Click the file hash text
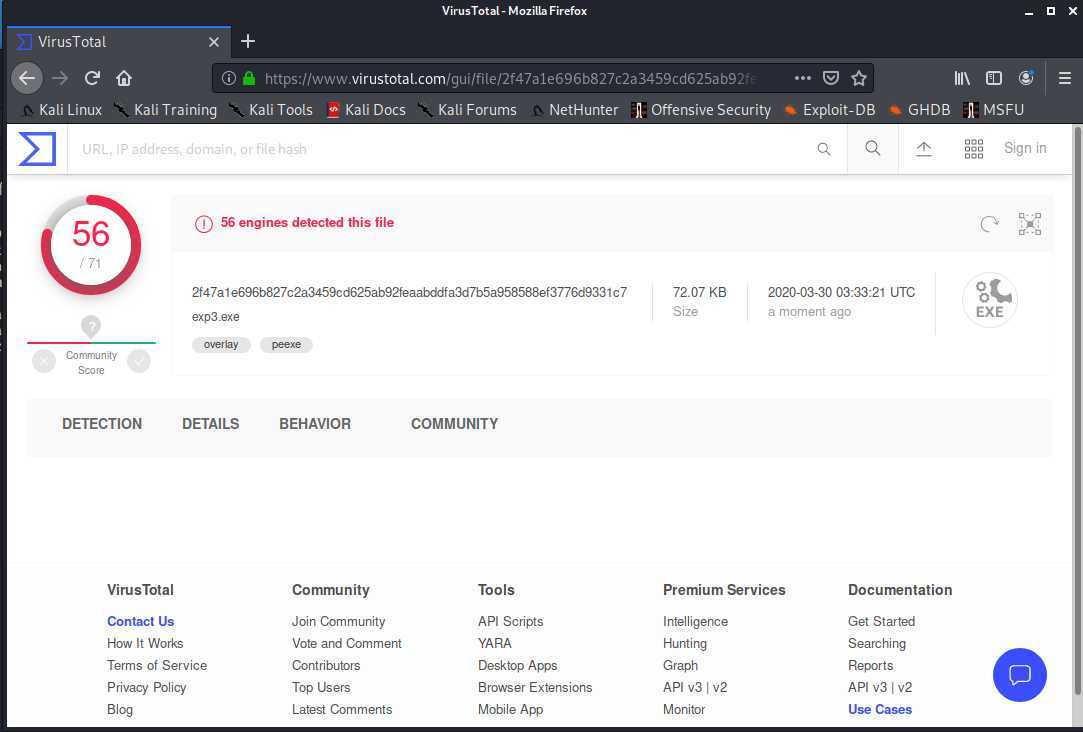The image size is (1083, 732). [x=410, y=292]
